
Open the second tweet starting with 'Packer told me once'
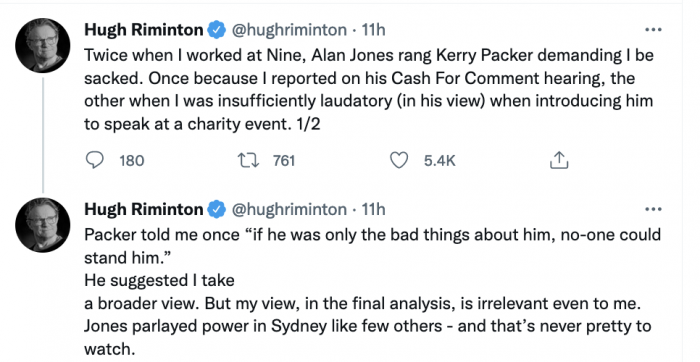click(x=372, y=293)
